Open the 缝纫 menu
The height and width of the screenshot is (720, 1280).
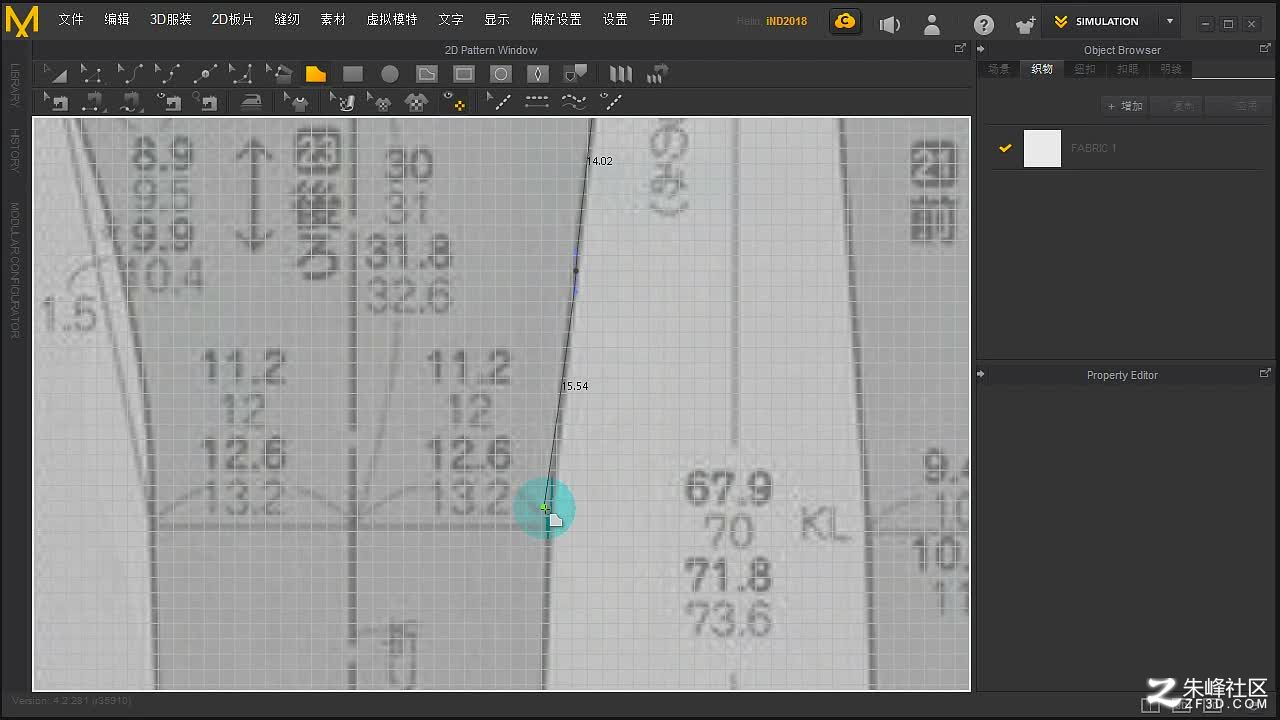pos(287,19)
